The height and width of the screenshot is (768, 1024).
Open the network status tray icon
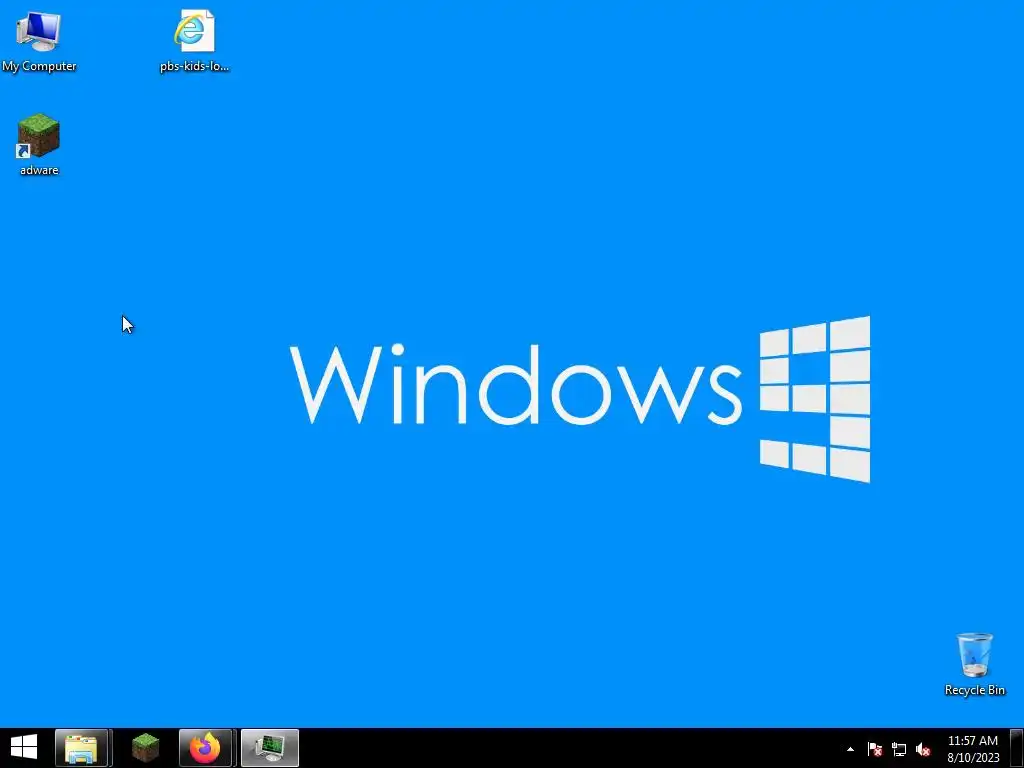[x=899, y=750]
